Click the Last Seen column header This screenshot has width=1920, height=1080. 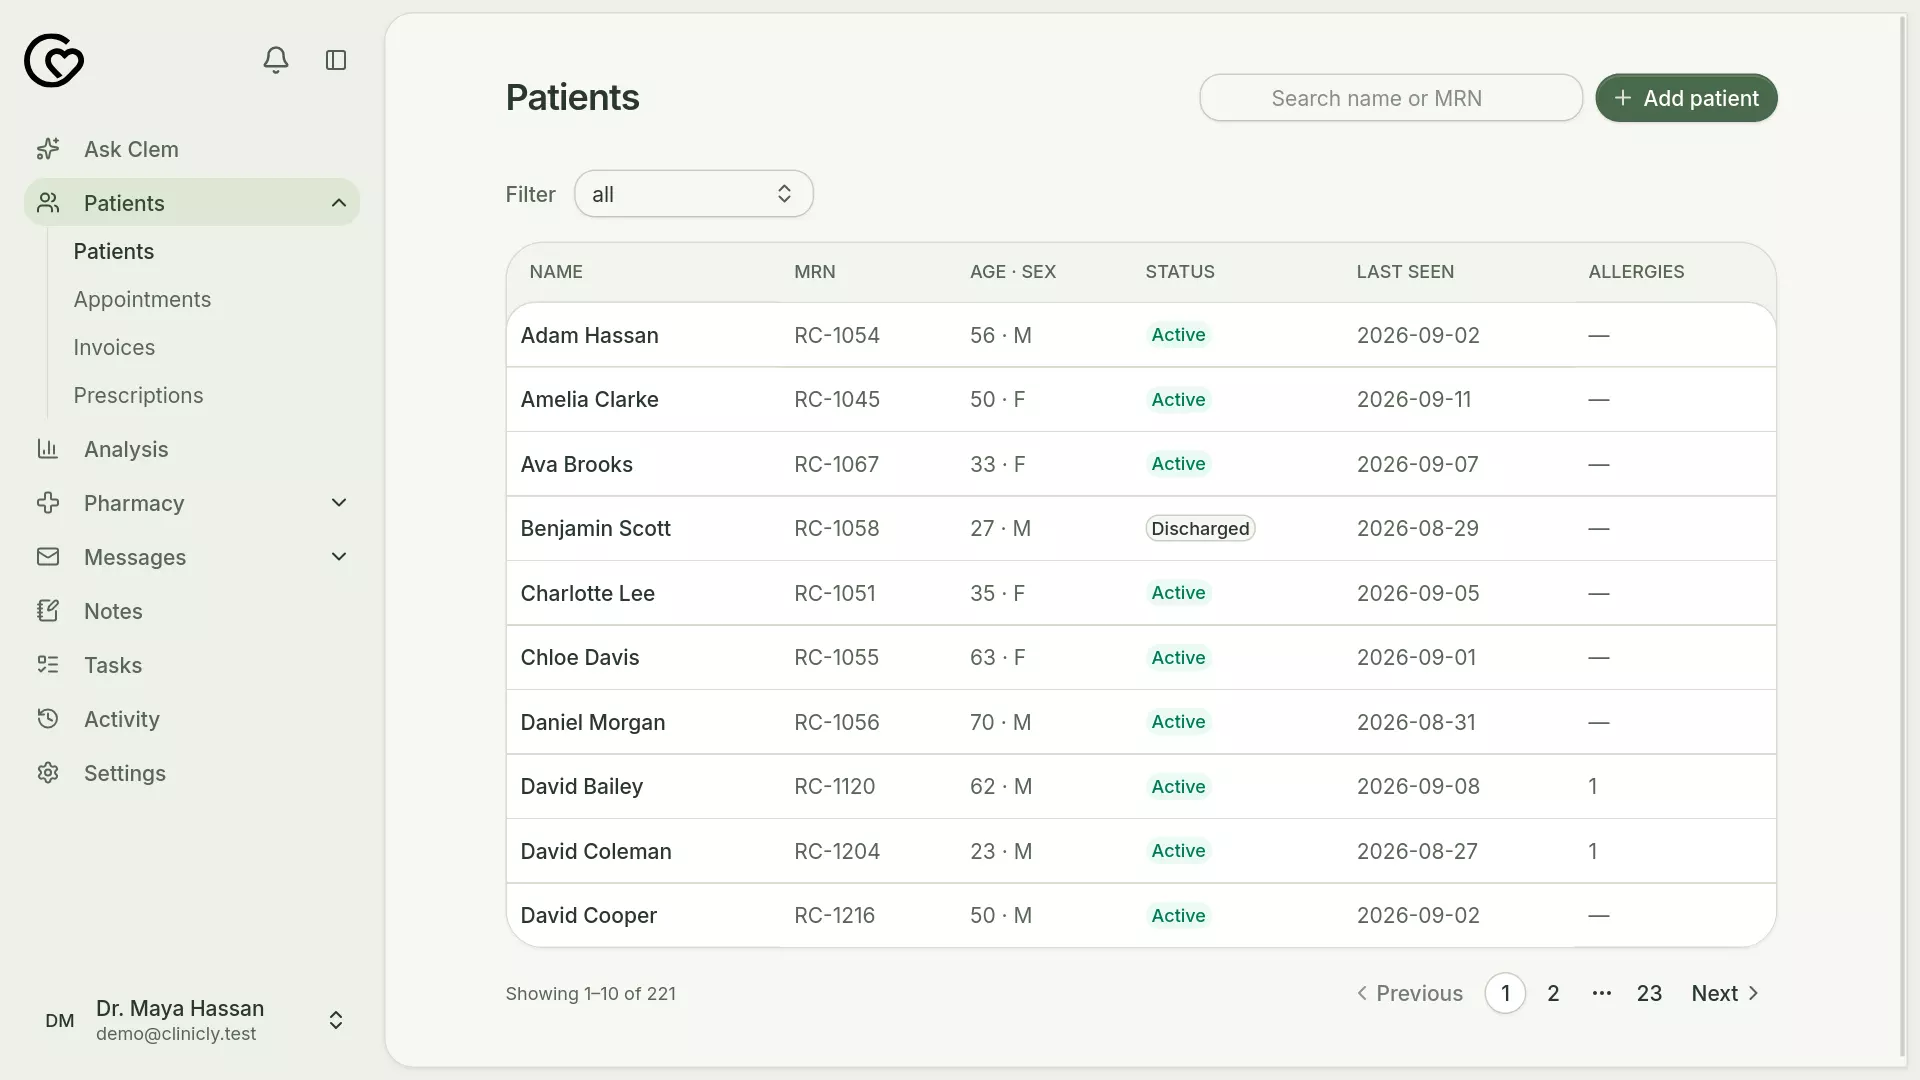[1405, 272]
